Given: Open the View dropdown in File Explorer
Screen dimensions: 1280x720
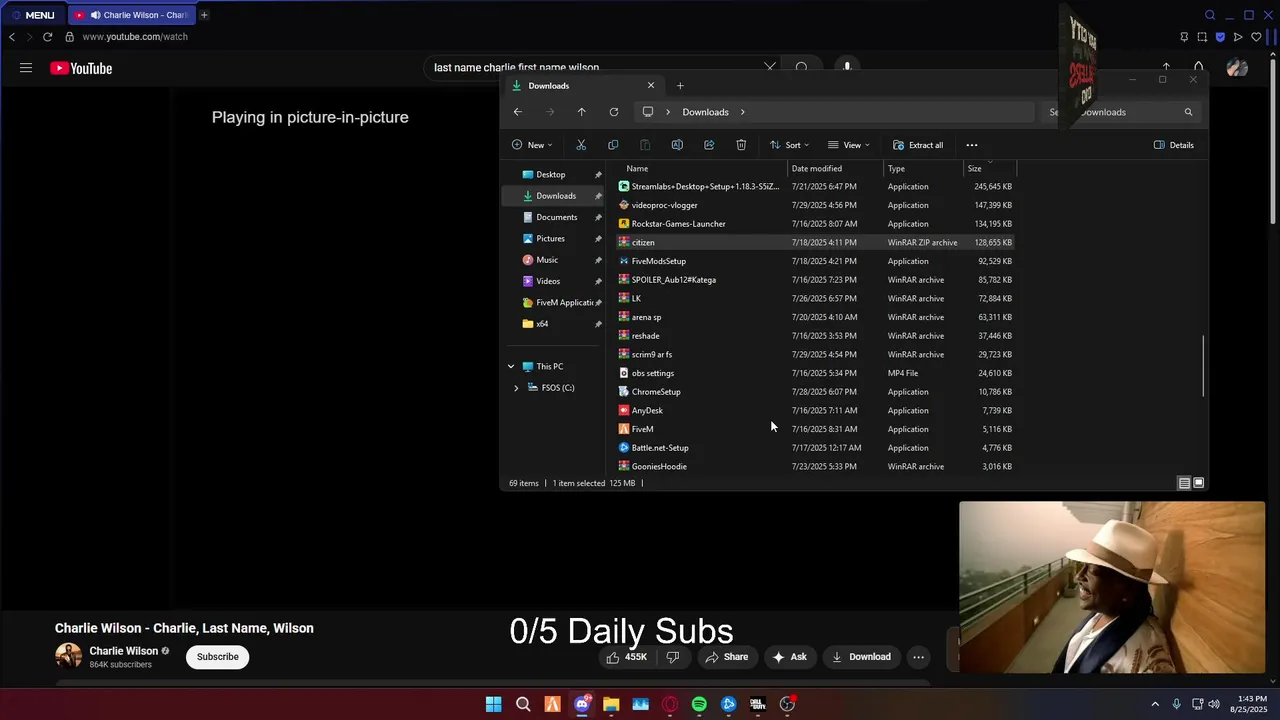Looking at the screenshot, I should 849,145.
